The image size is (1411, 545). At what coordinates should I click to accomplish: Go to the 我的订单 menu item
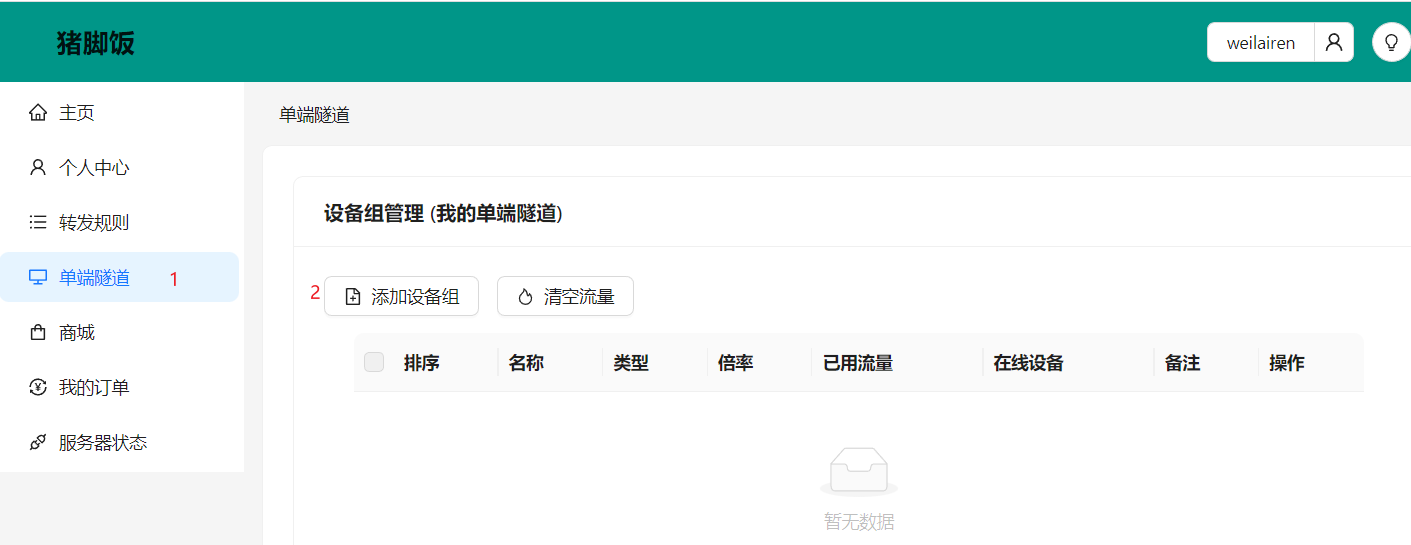[94, 388]
